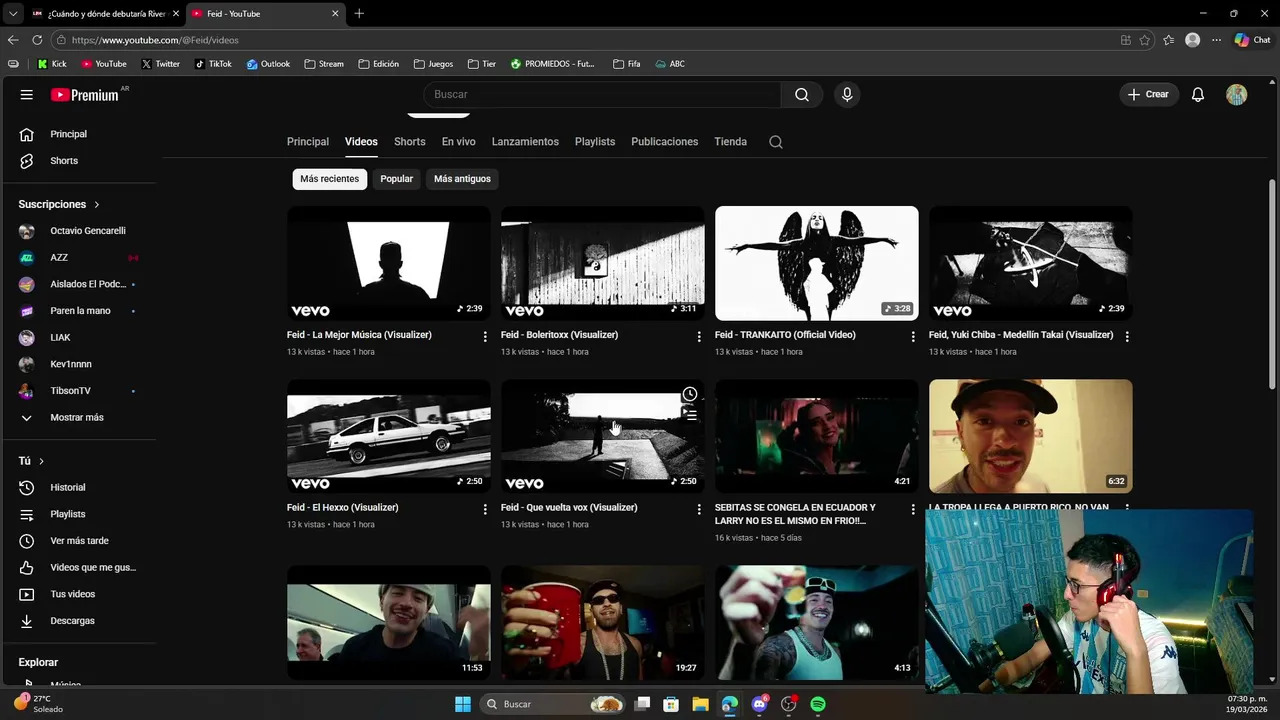Click the YouTube Buscar search field

pyautogui.click(x=602, y=95)
